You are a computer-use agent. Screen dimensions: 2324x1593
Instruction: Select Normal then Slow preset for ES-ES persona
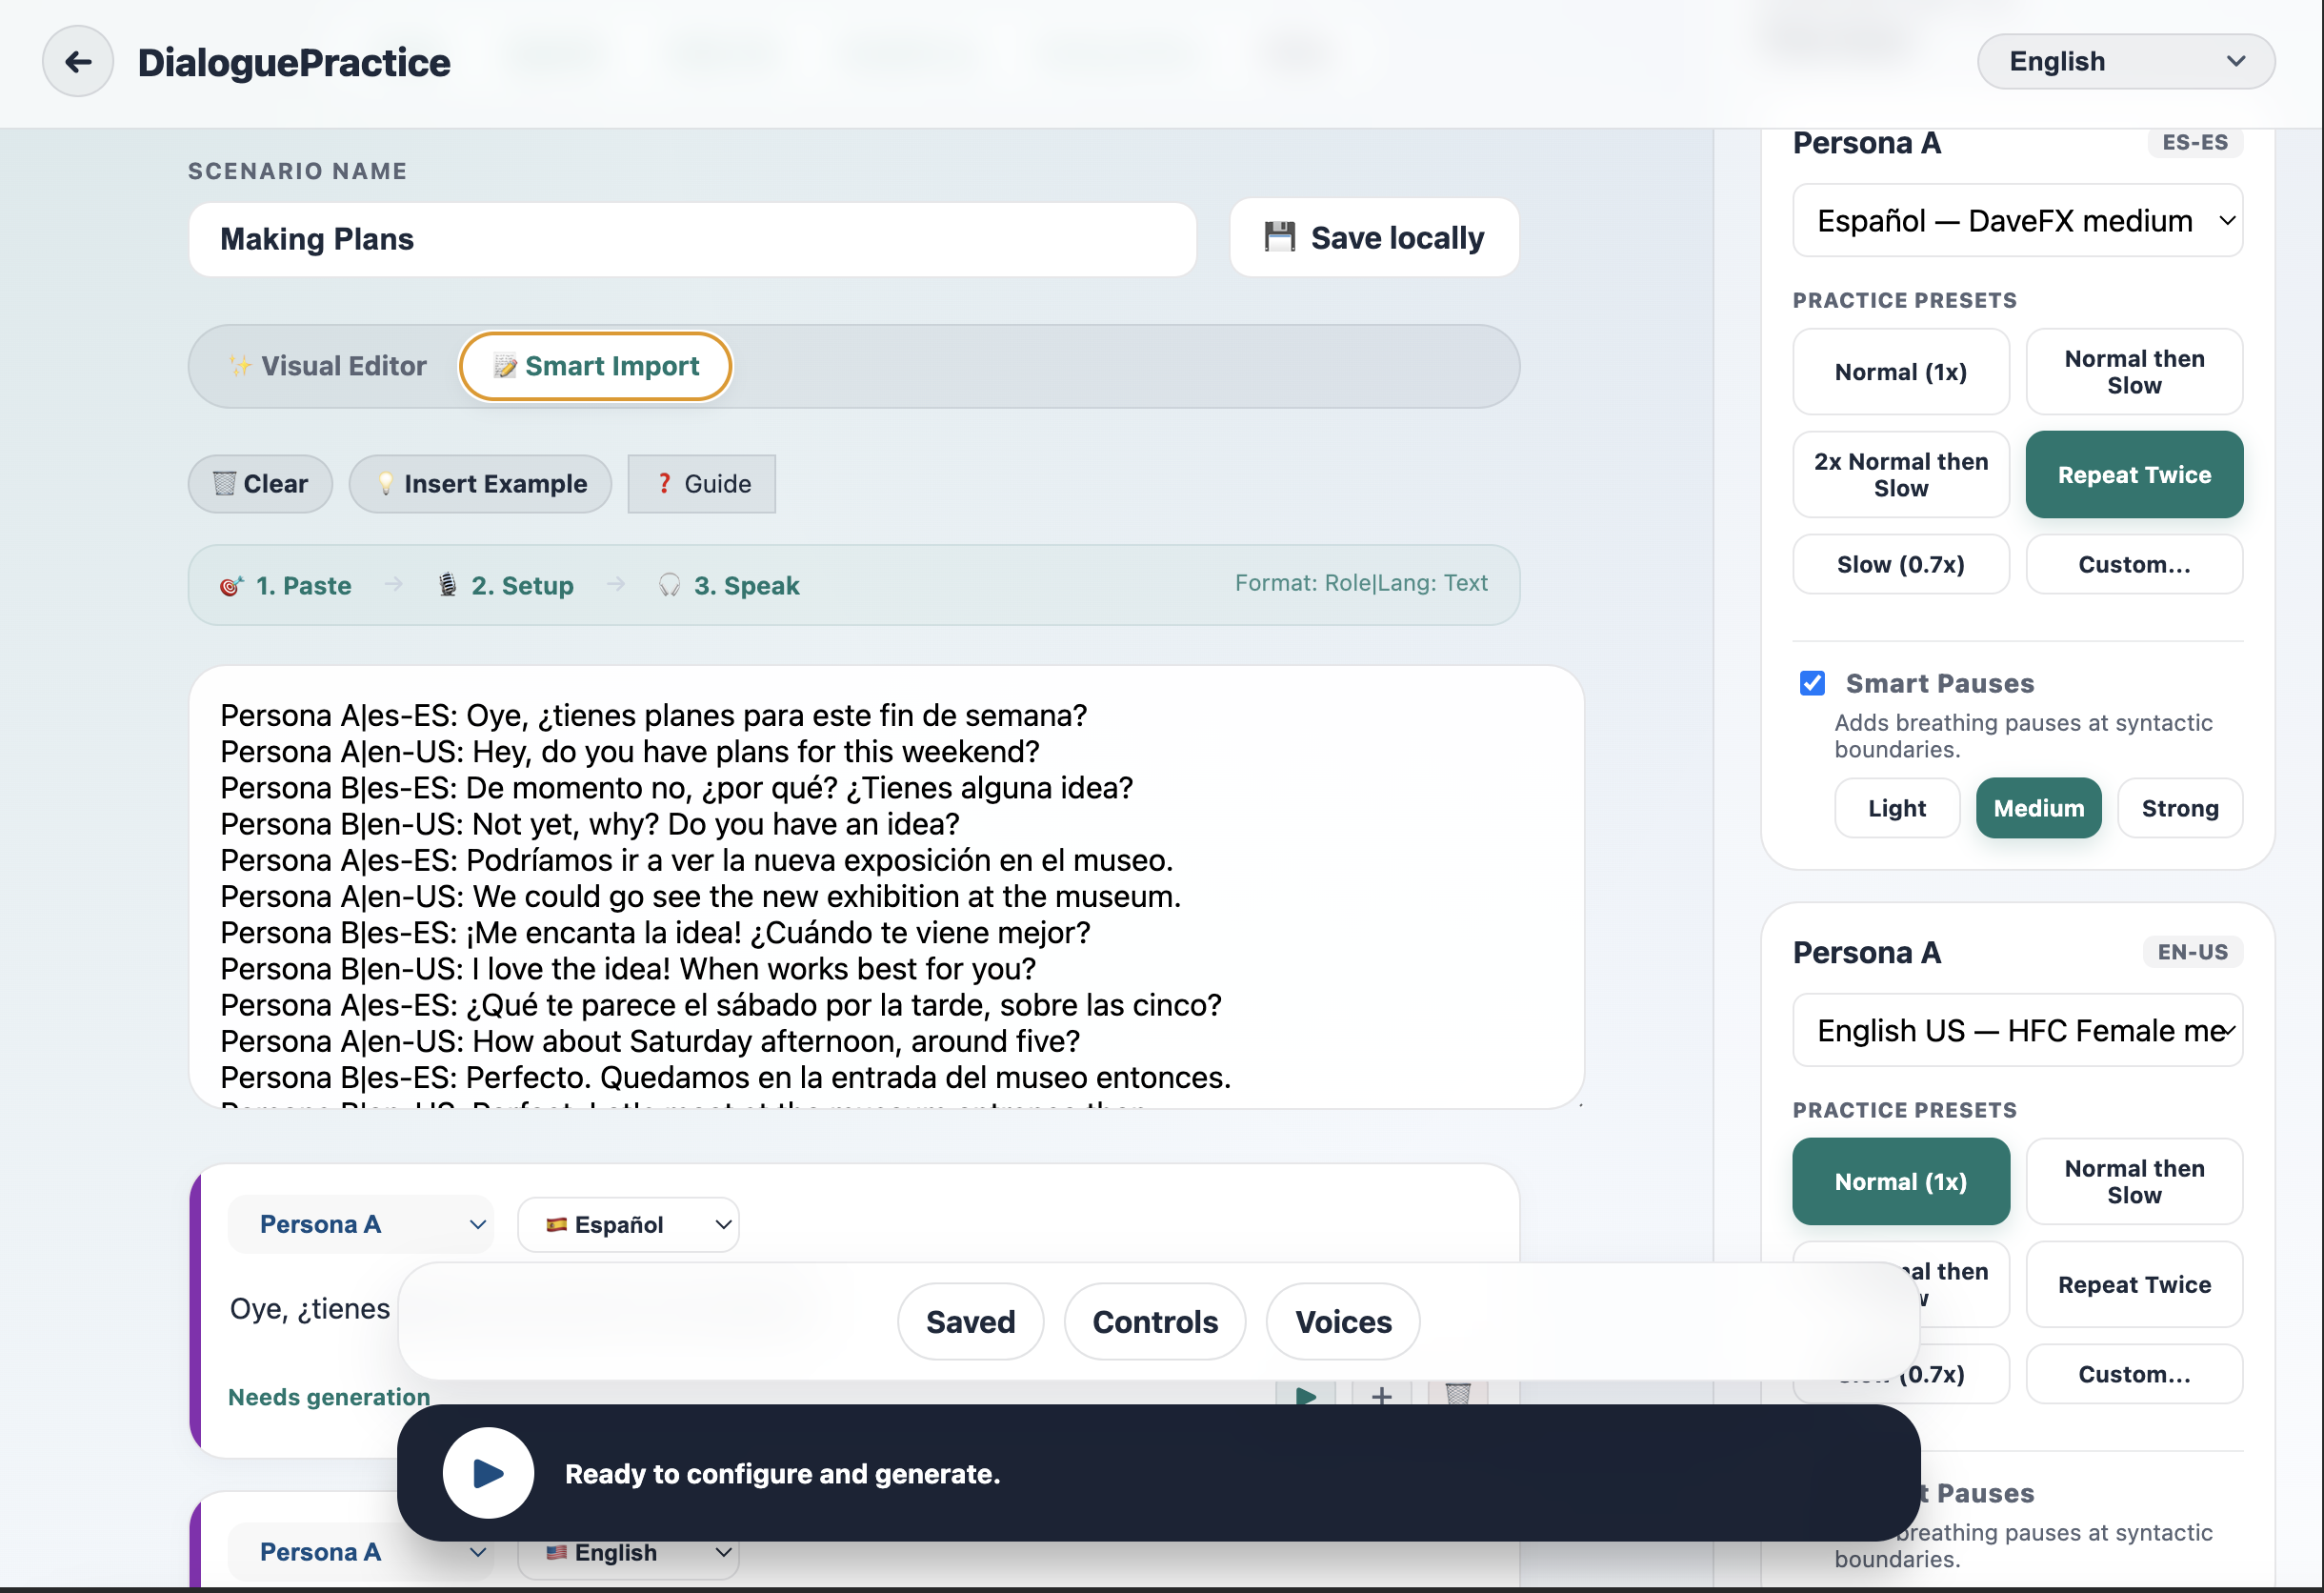(x=2134, y=372)
